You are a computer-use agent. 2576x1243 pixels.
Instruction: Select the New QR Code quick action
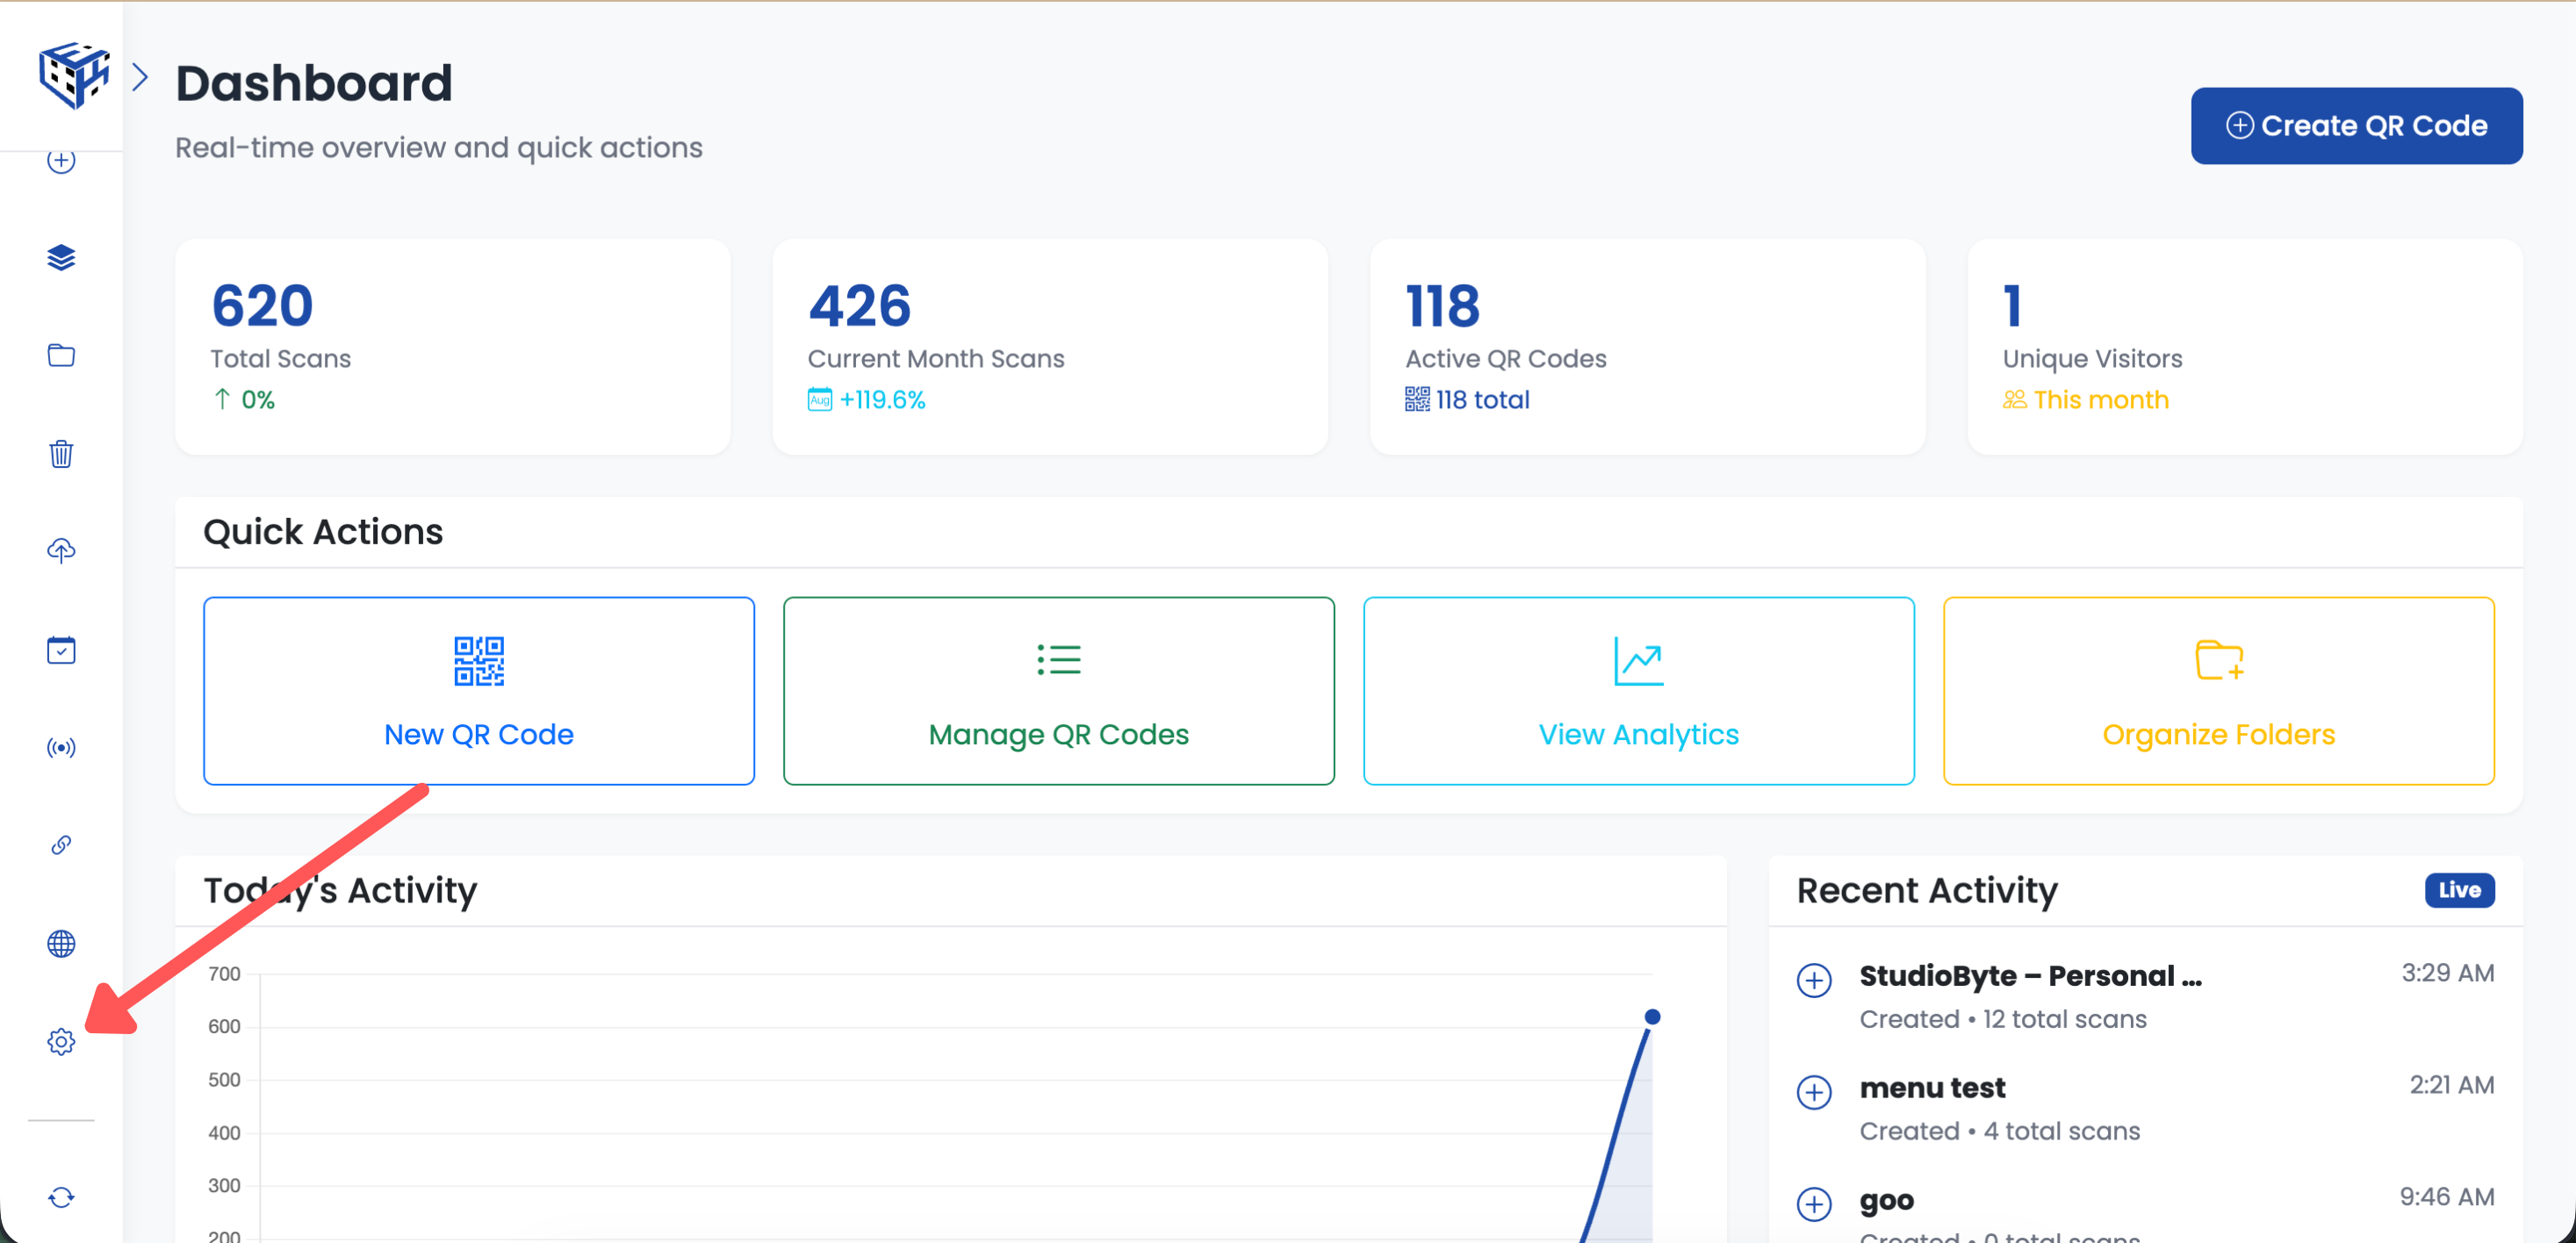pyautogui.click(x=478, y=691)
